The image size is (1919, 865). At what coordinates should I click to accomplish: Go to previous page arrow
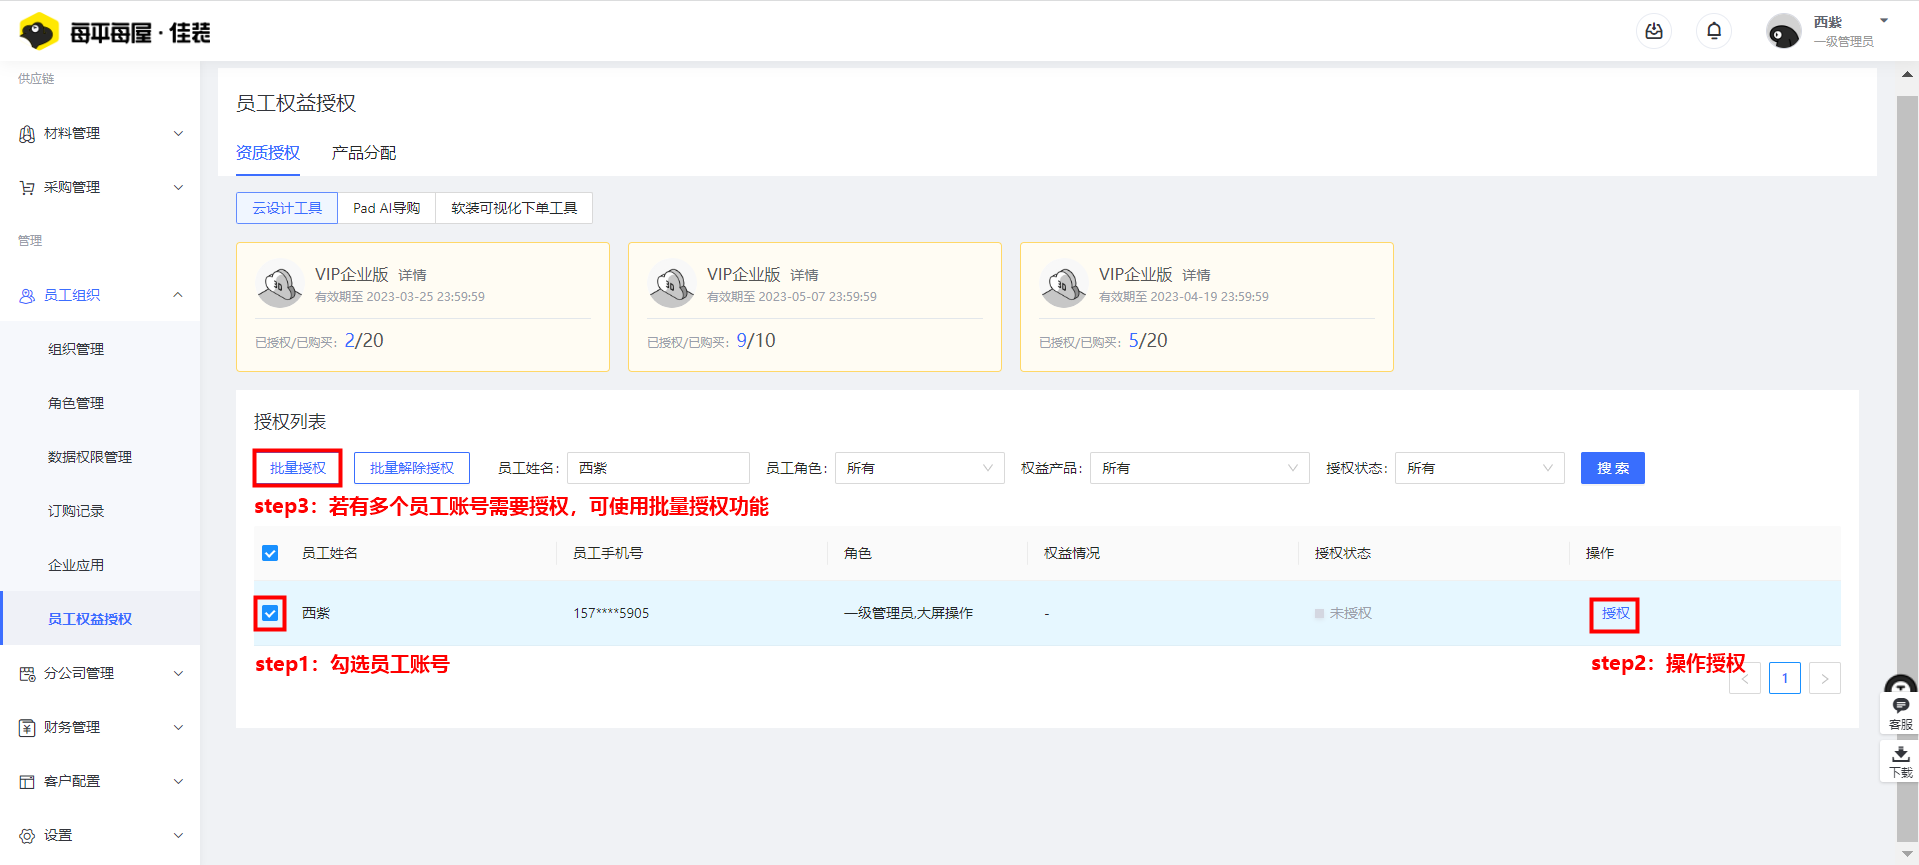tap(1745, 678)
